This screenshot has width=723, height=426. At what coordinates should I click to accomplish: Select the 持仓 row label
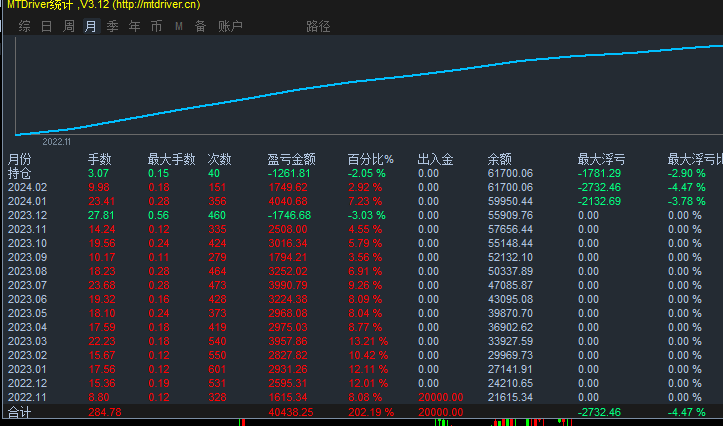click(19, 173)
